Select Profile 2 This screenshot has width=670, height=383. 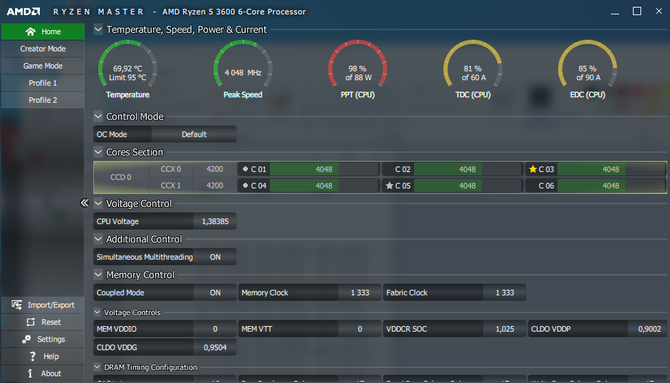(x=43, y=100)
